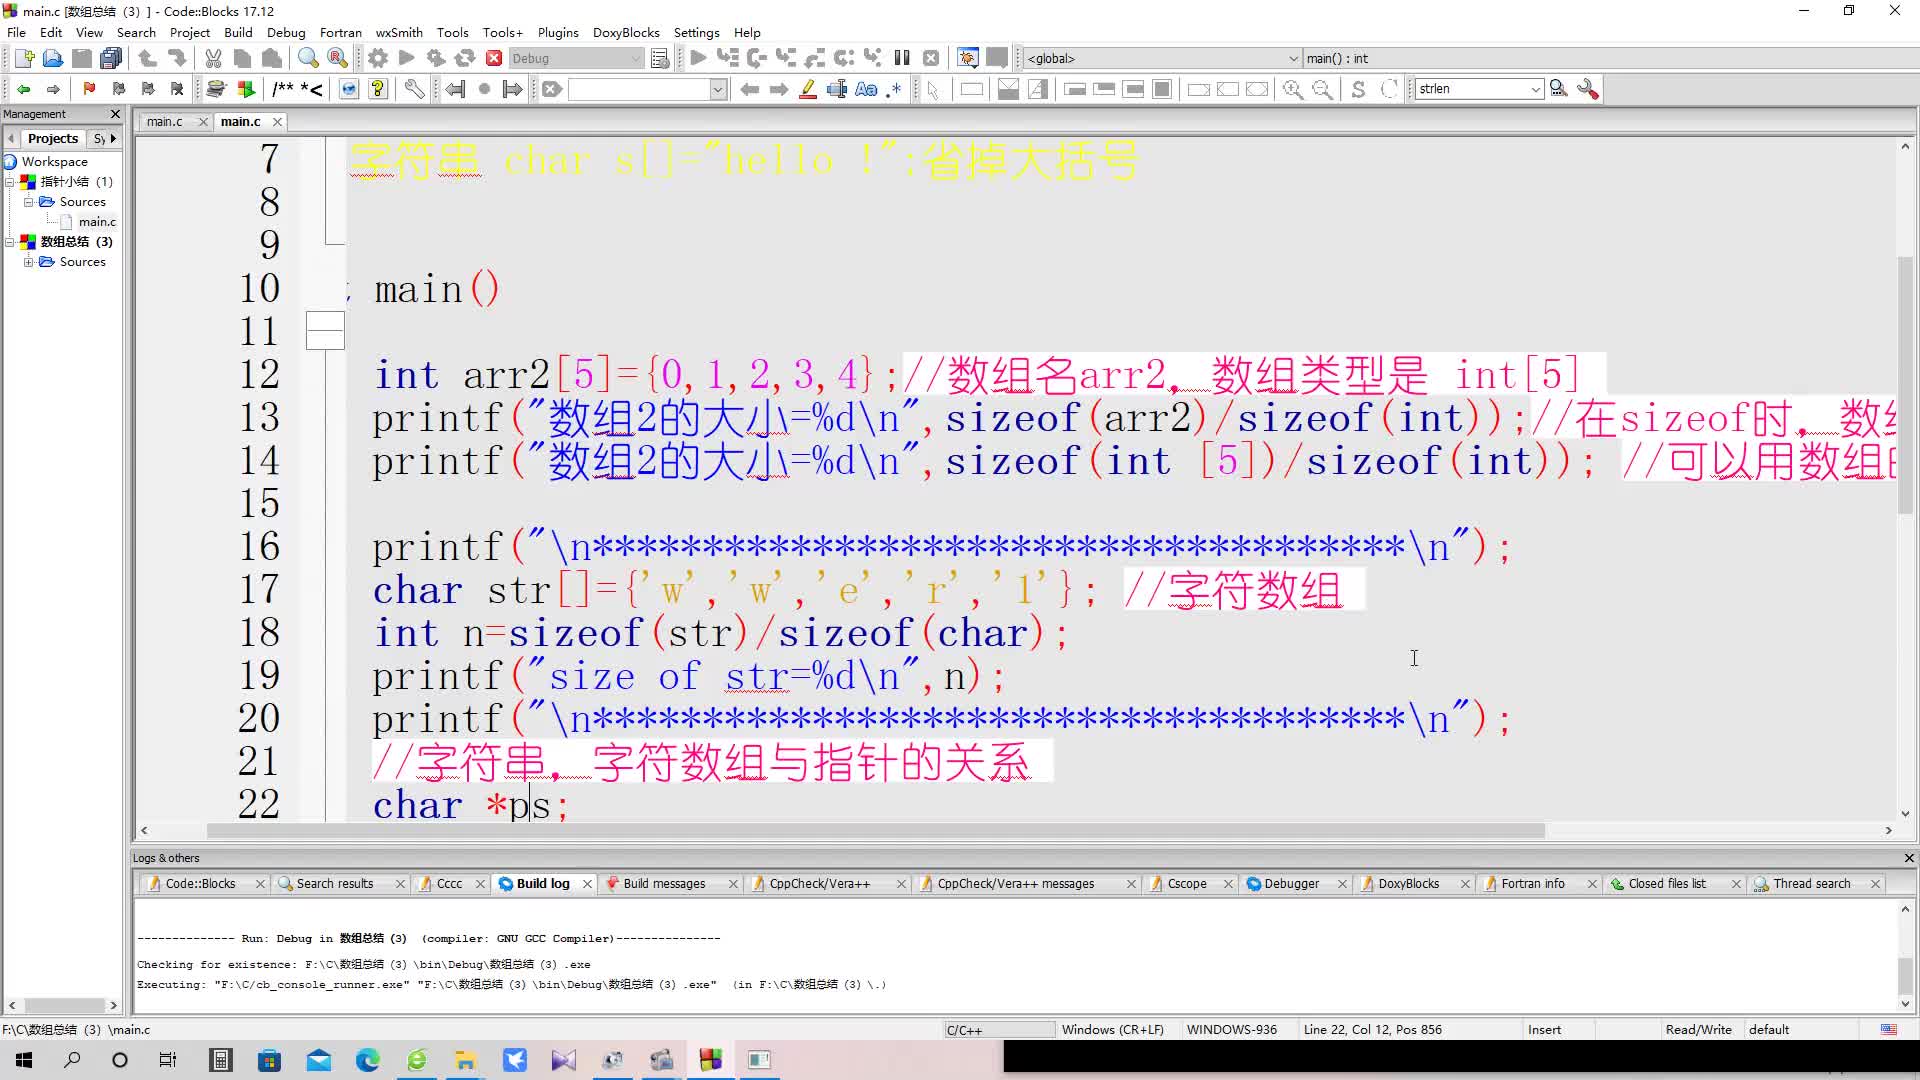Viewport: 1920px width, 1080px height.
Task: Click the green Jump back arrow
Action: [24, 89]
